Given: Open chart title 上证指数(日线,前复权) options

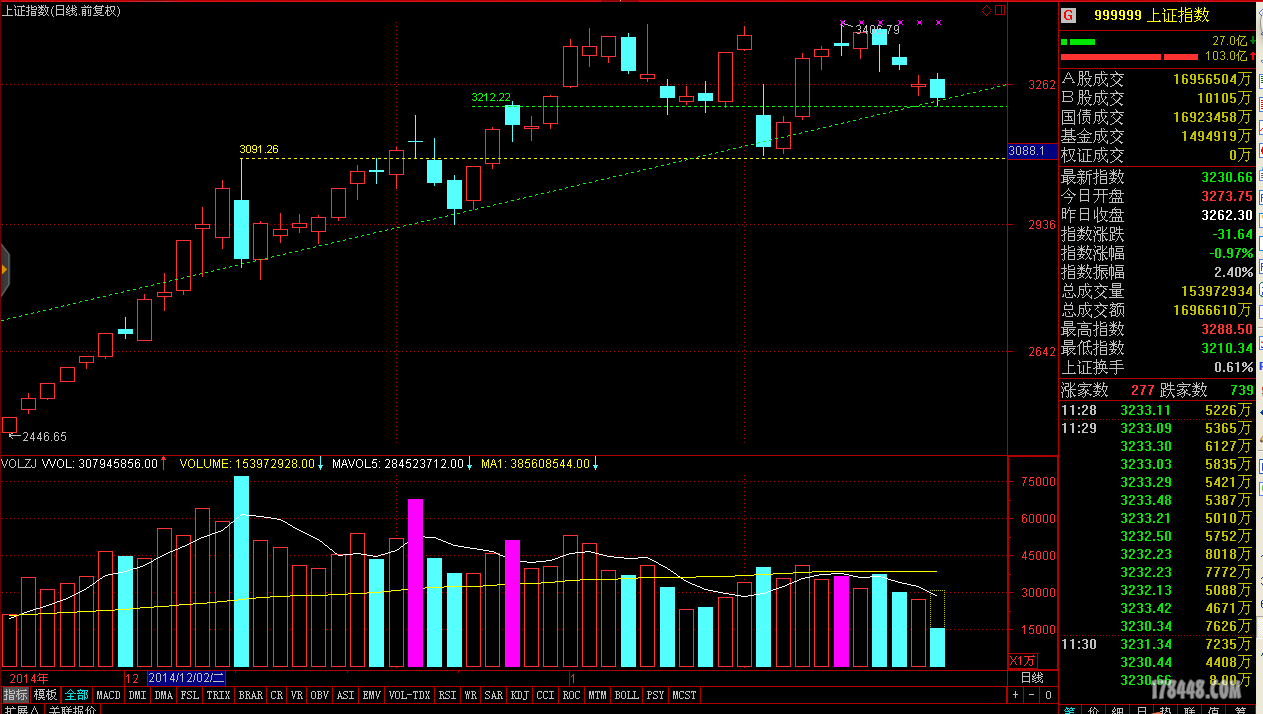Looking at the screenshot, I should (x=62, y=10).
